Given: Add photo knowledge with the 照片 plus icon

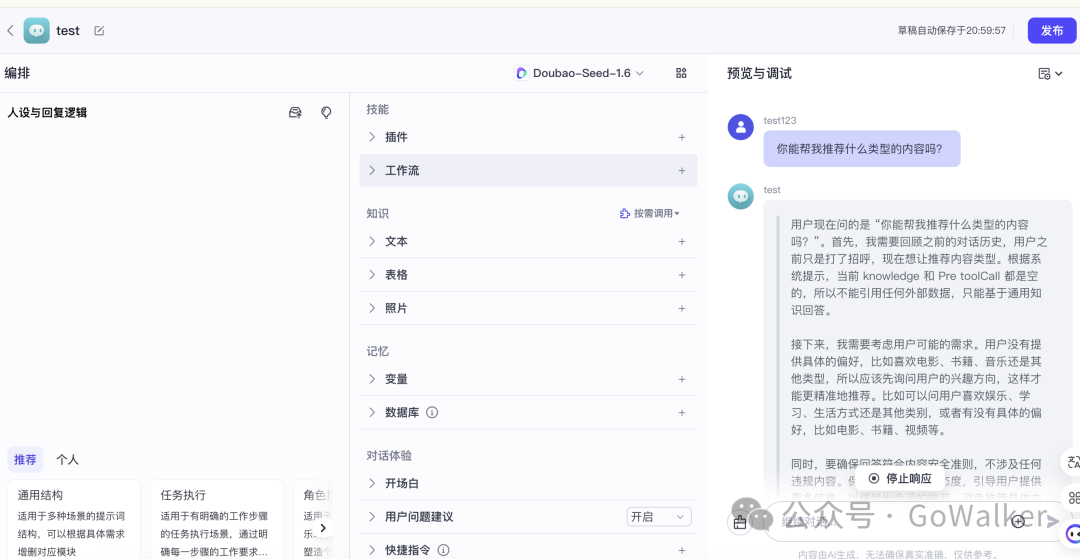Looking at the screenshot, I should pos(682,308).
